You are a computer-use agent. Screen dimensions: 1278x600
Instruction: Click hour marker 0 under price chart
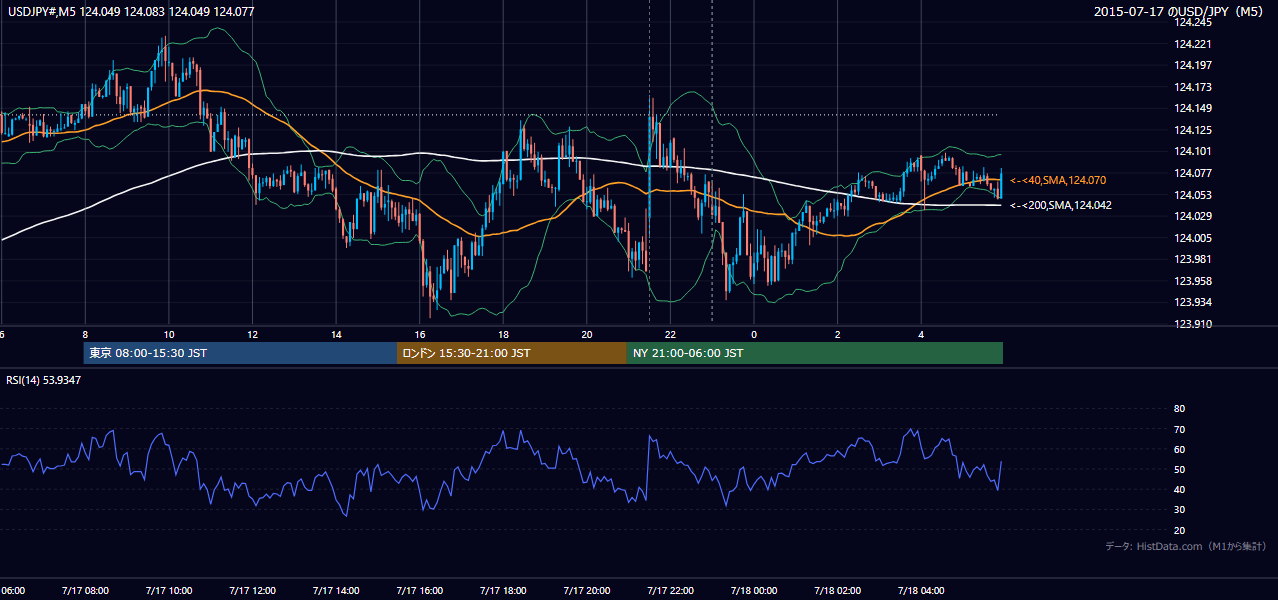point(754,334)
